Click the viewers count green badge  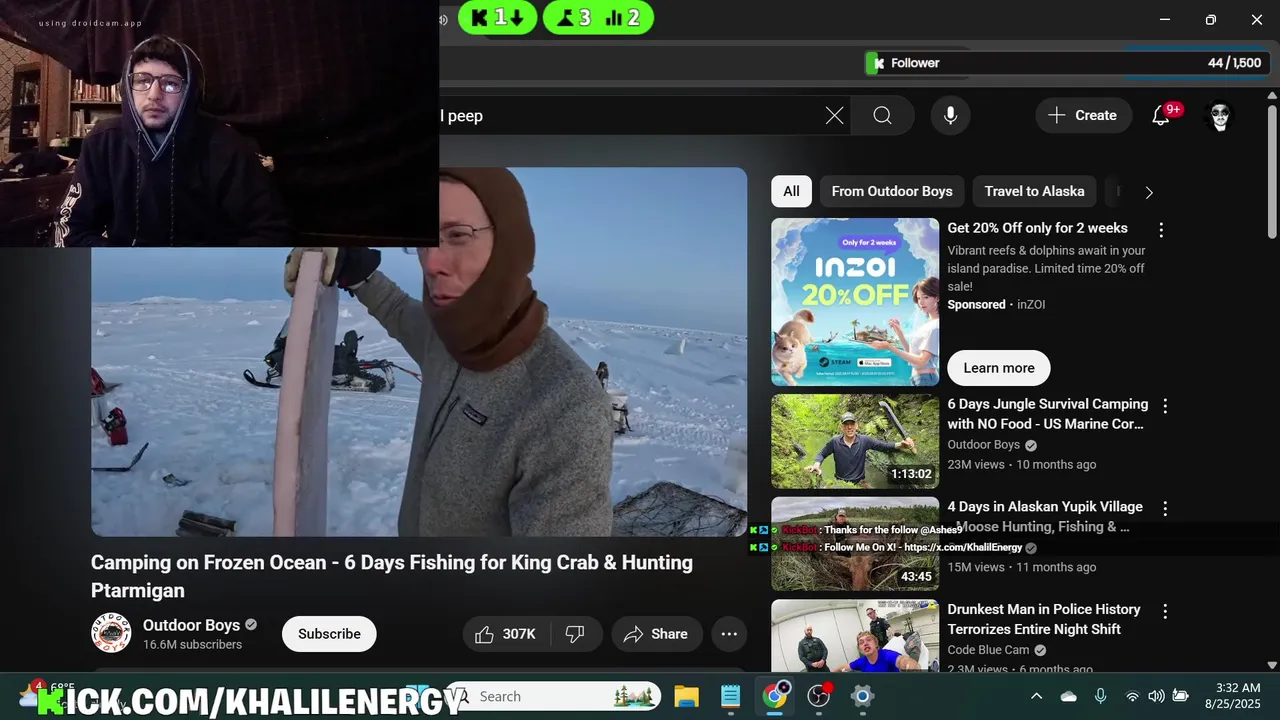598,17
